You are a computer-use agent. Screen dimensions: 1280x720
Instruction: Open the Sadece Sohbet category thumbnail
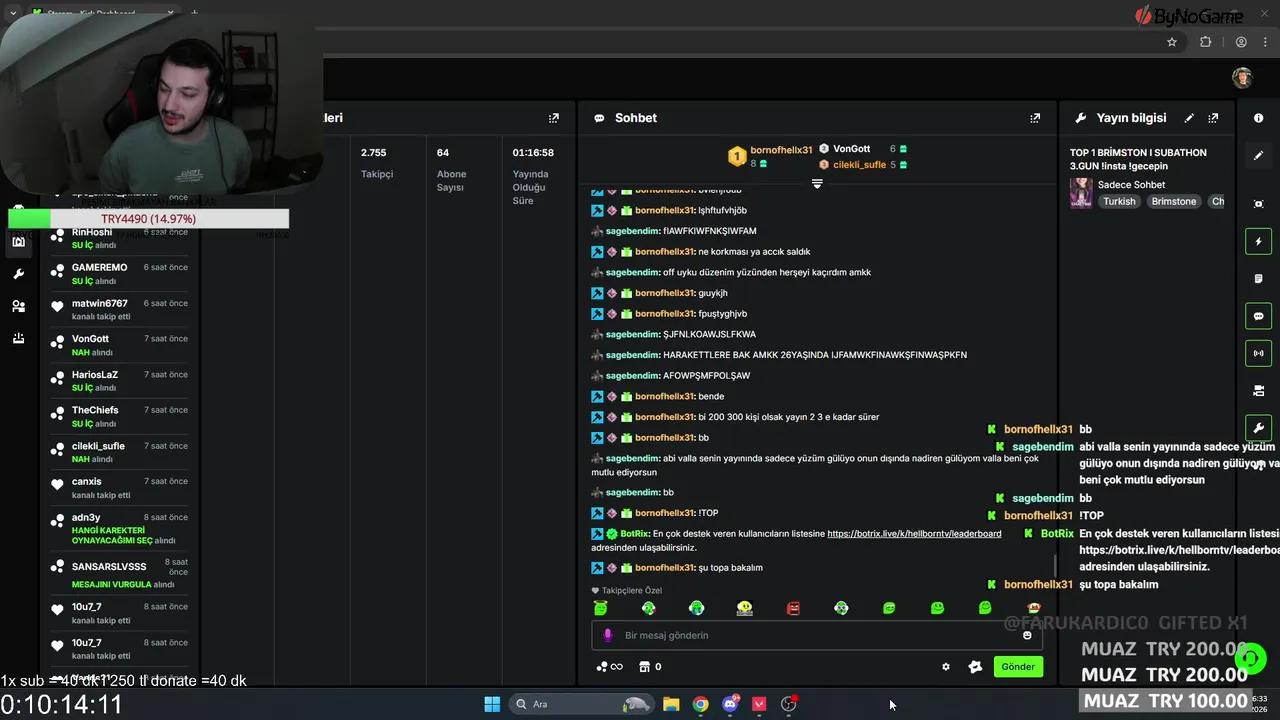[1081, 193]
